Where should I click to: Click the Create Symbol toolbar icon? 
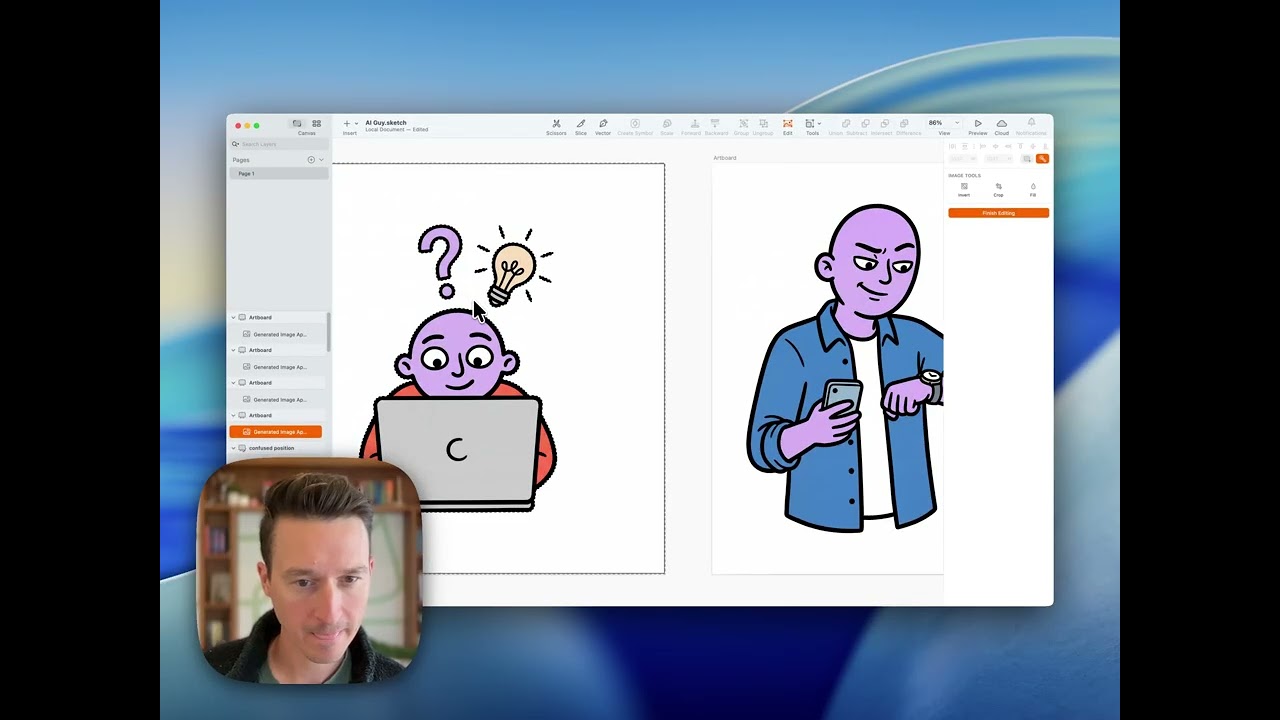635,124
